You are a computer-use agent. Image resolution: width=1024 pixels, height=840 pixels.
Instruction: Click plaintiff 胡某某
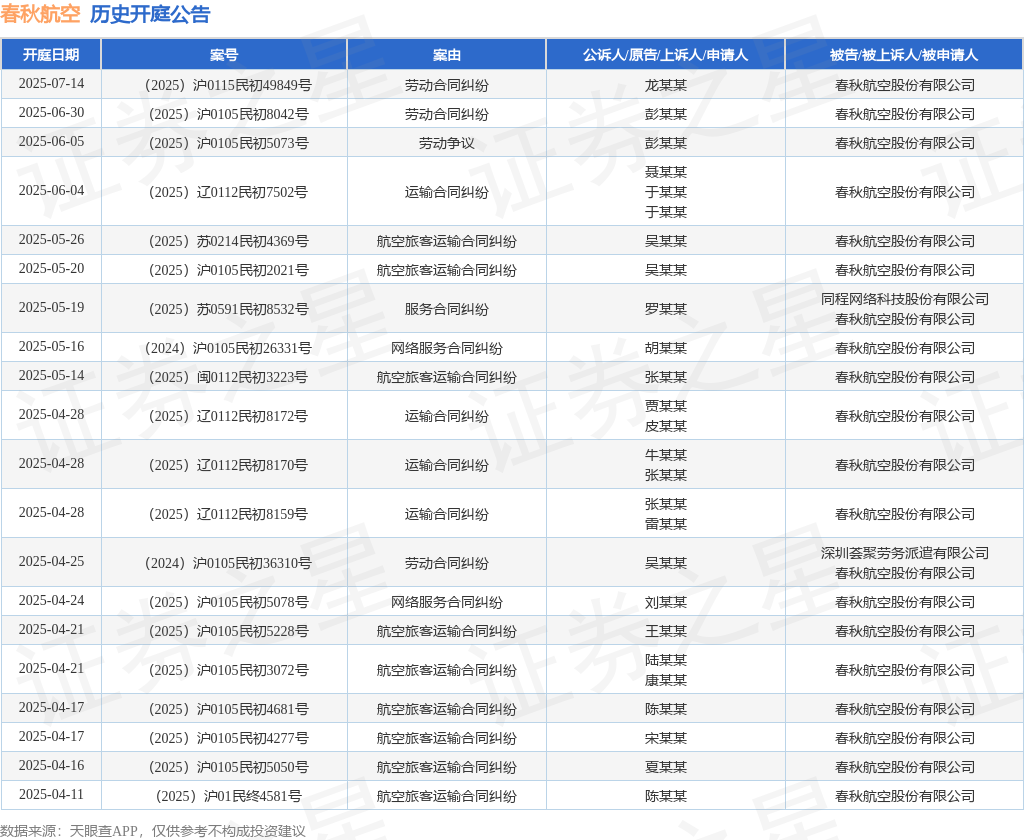tap(665, 348)
